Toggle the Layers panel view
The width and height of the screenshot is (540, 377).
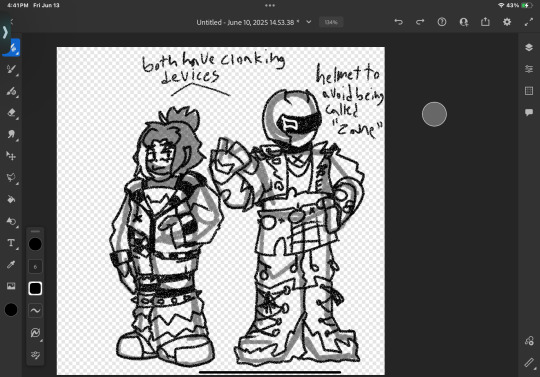pyautogui.click(x=529, y=47)
